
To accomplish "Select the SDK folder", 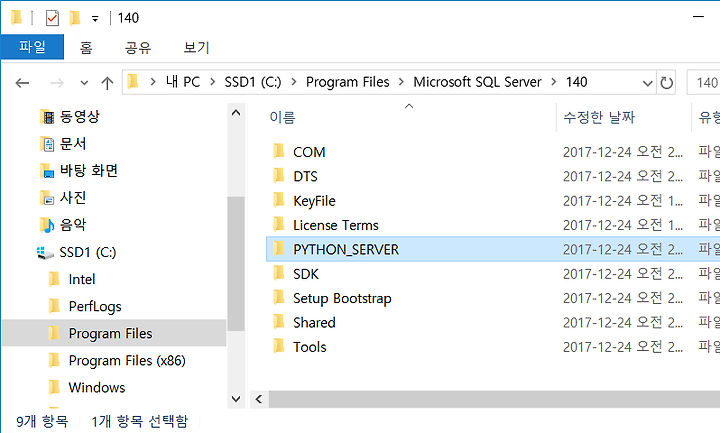I will (x=306, y=274).
